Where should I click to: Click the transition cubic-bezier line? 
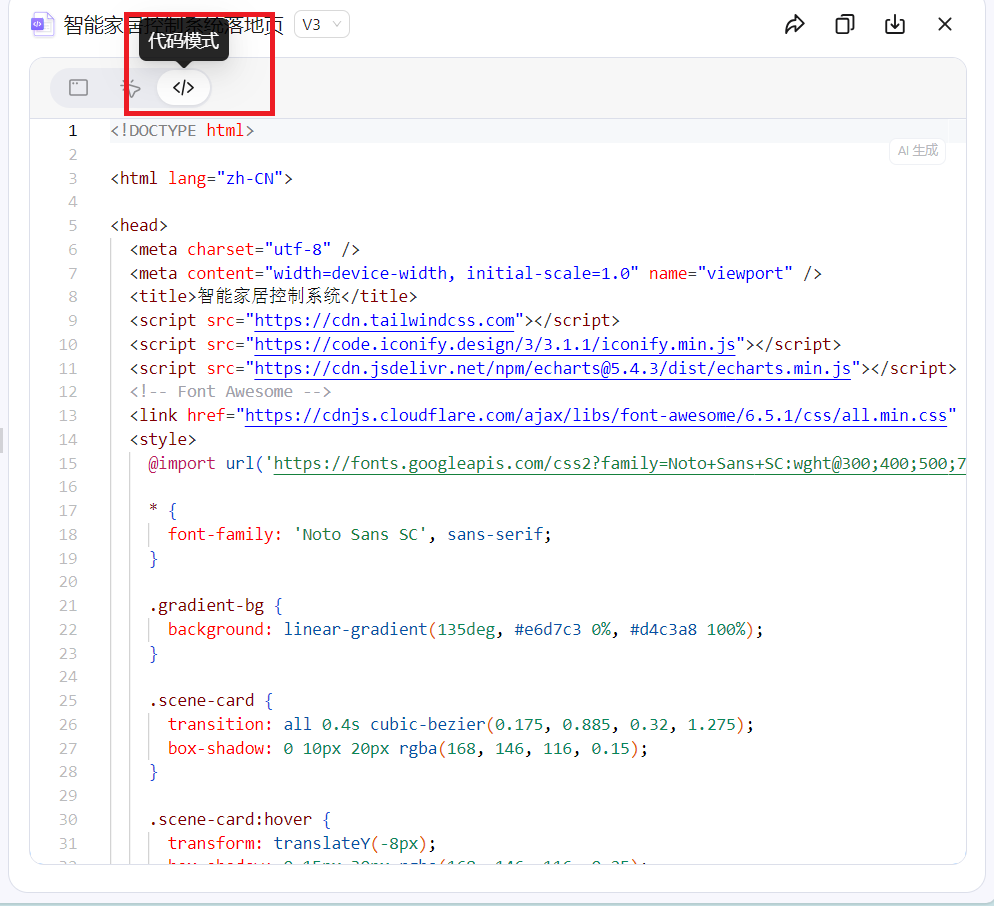pyautogui.click(x=461, y=725)
